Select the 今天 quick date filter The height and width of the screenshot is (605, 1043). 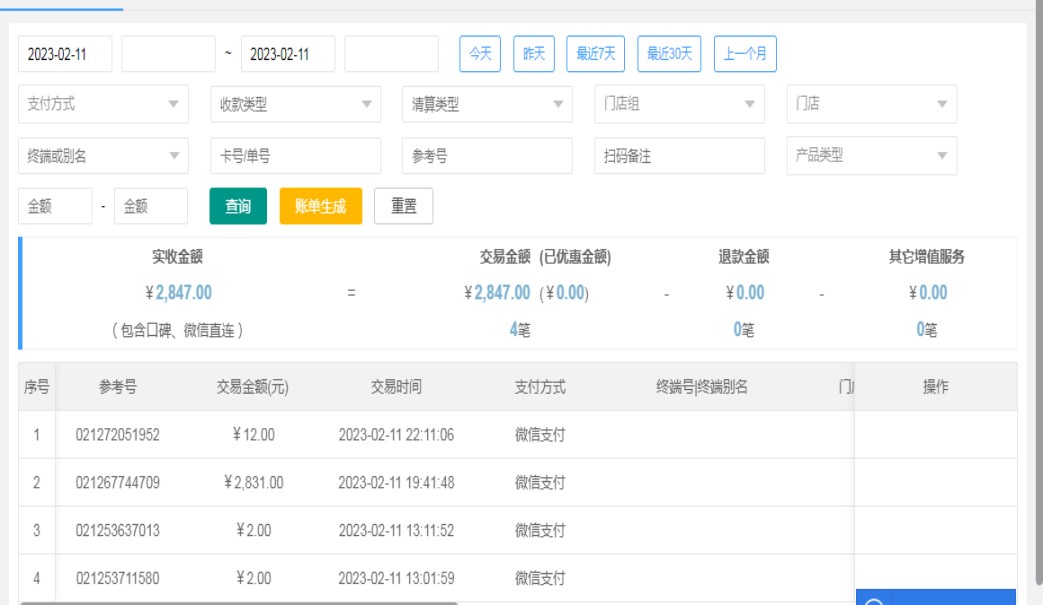pos(480,54)
